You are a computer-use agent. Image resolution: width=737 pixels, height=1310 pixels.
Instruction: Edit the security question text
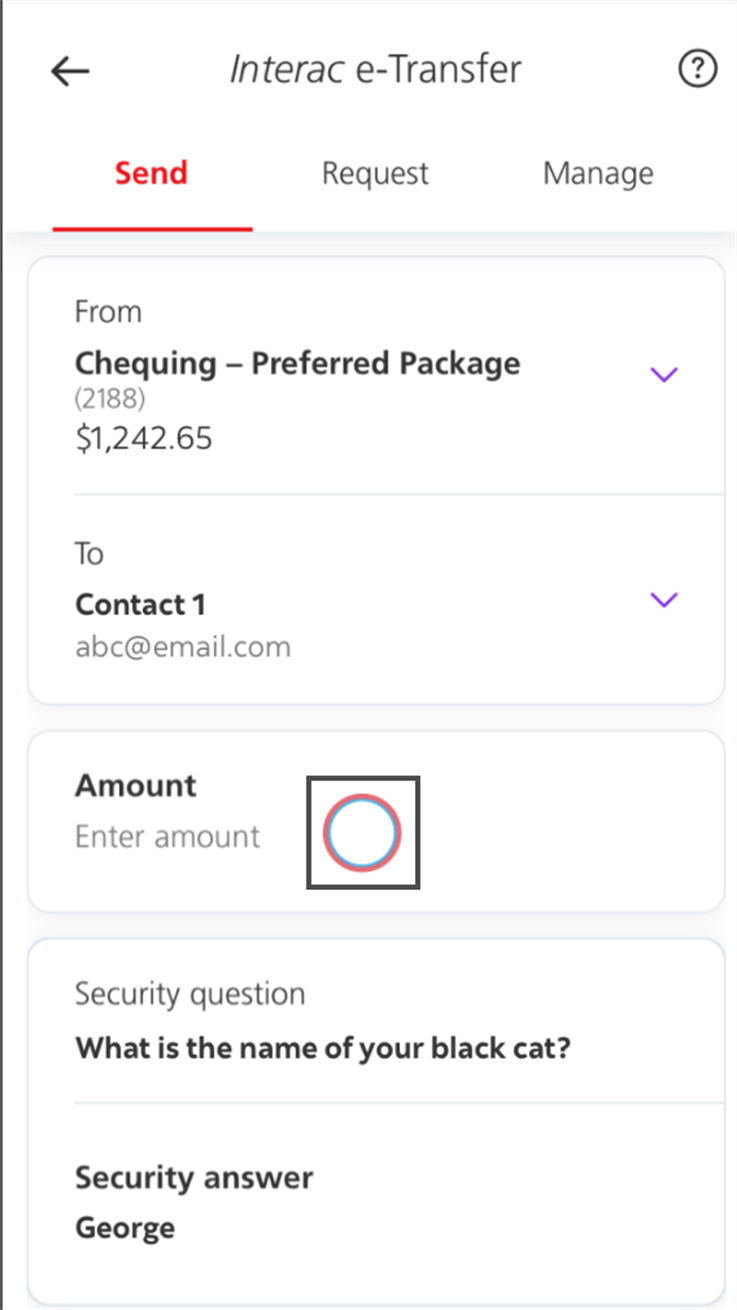click(323, 1050)
